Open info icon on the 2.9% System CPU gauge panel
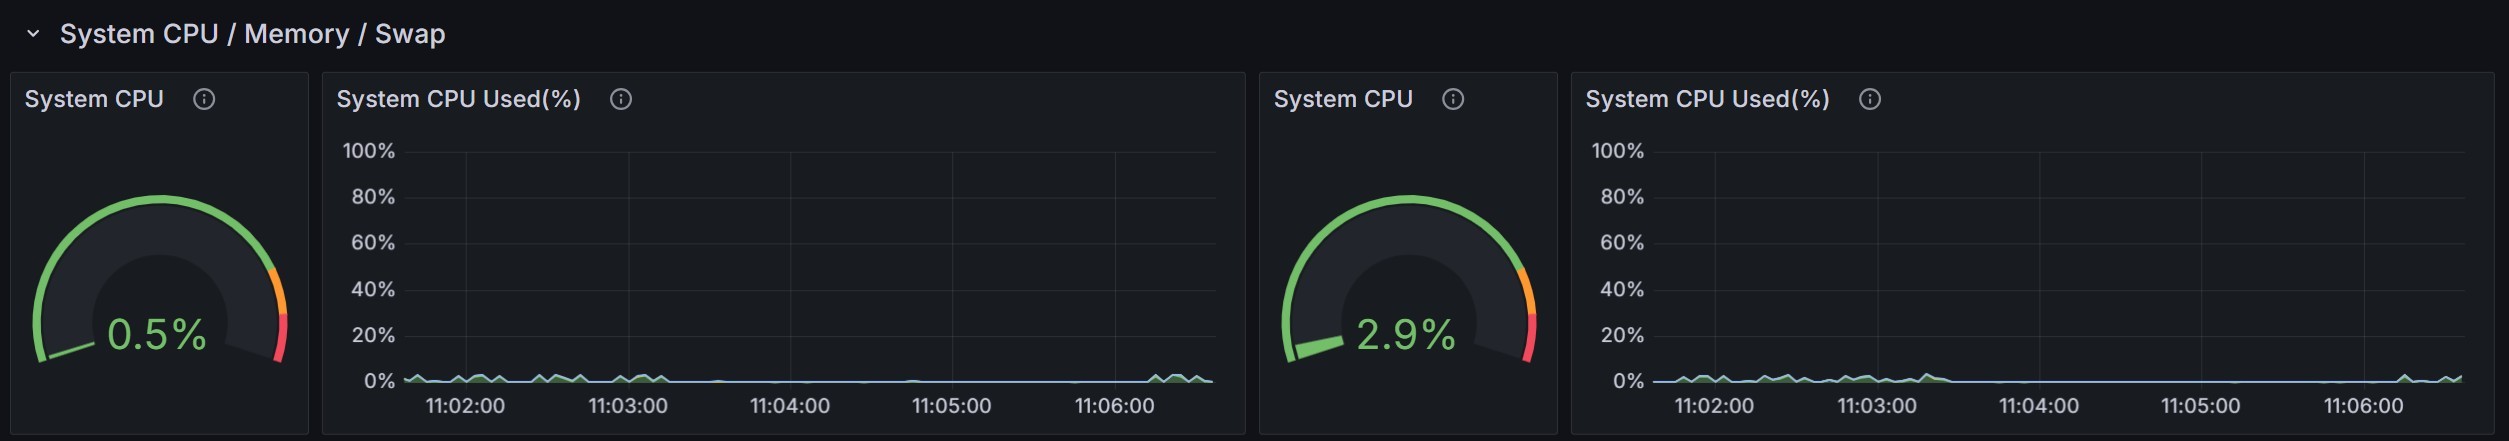Viewport: 2509px width, 441px height. pos(1453,99)
